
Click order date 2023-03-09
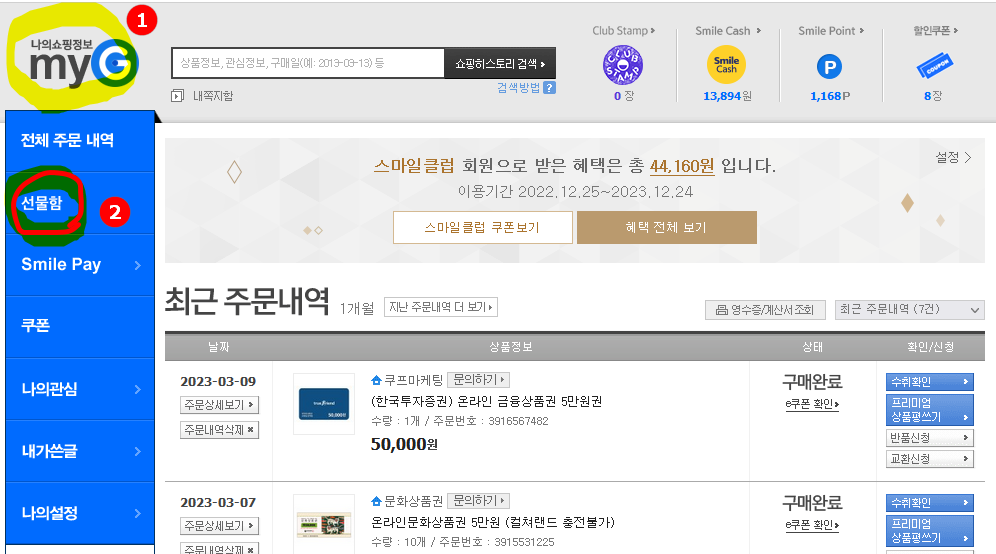click(218, 382)
